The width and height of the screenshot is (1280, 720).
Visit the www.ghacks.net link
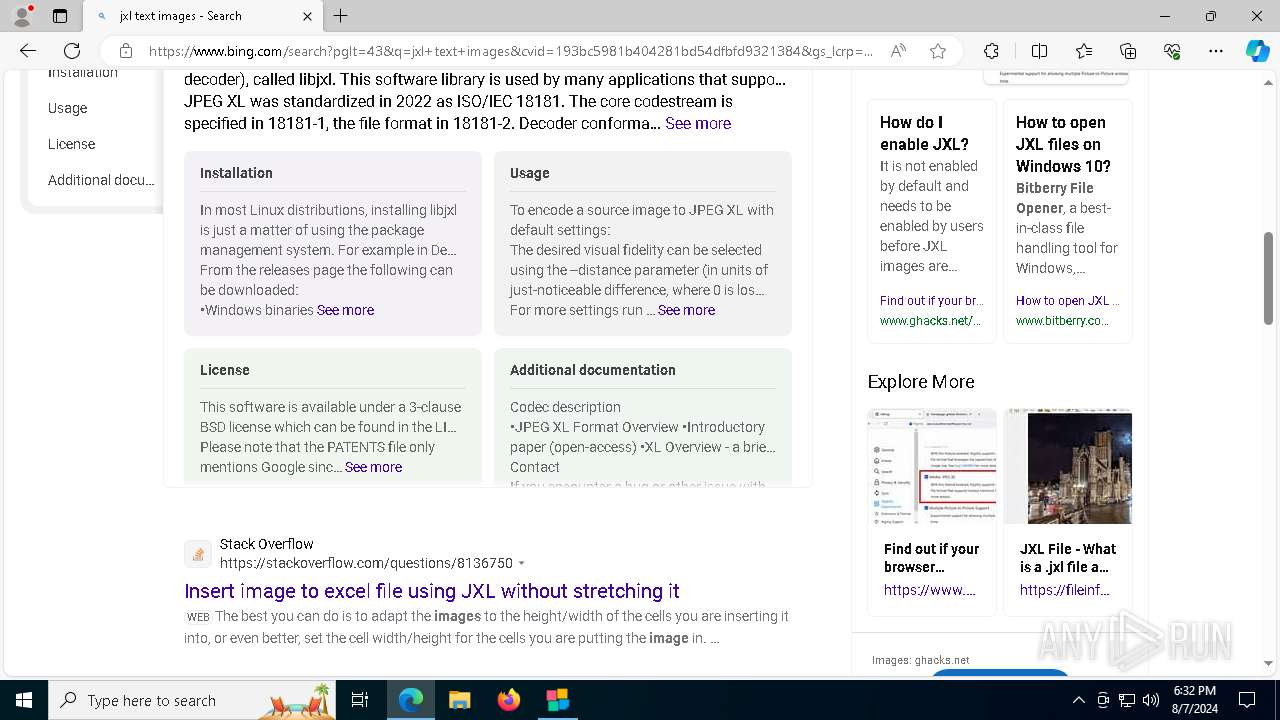tap(930, 321)
